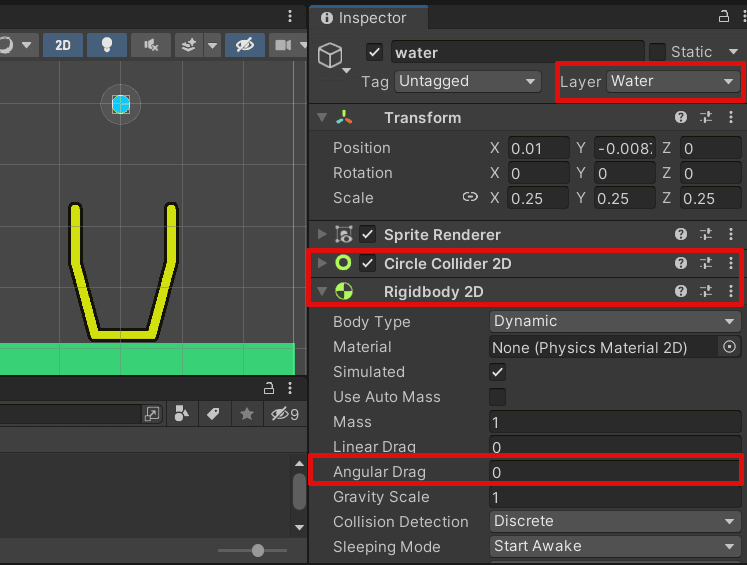
Task: Click the Angular Drag value field
Action: [615, 472]
